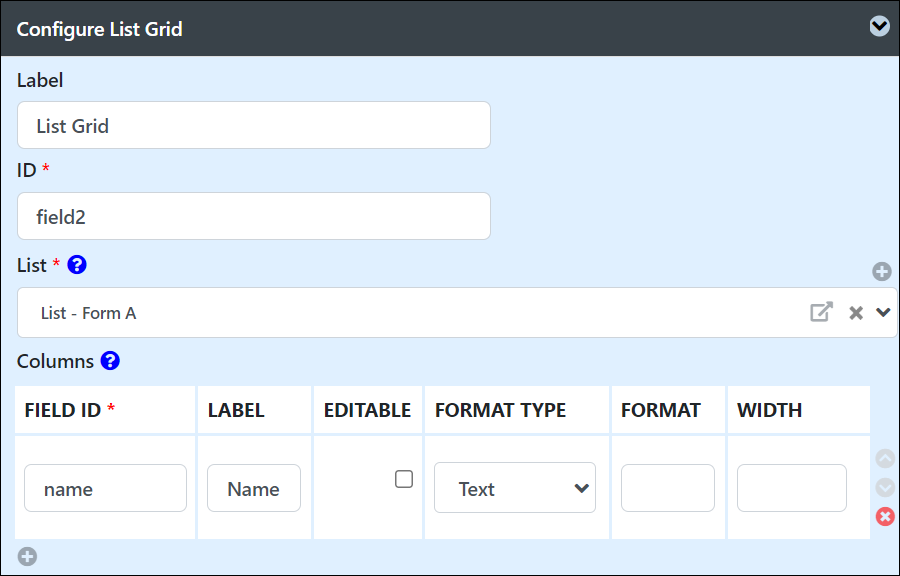Viewport: 900px width, 576px height.
Task: Toggle the Editable checkbox for name
Action: (x=404, y=479)
